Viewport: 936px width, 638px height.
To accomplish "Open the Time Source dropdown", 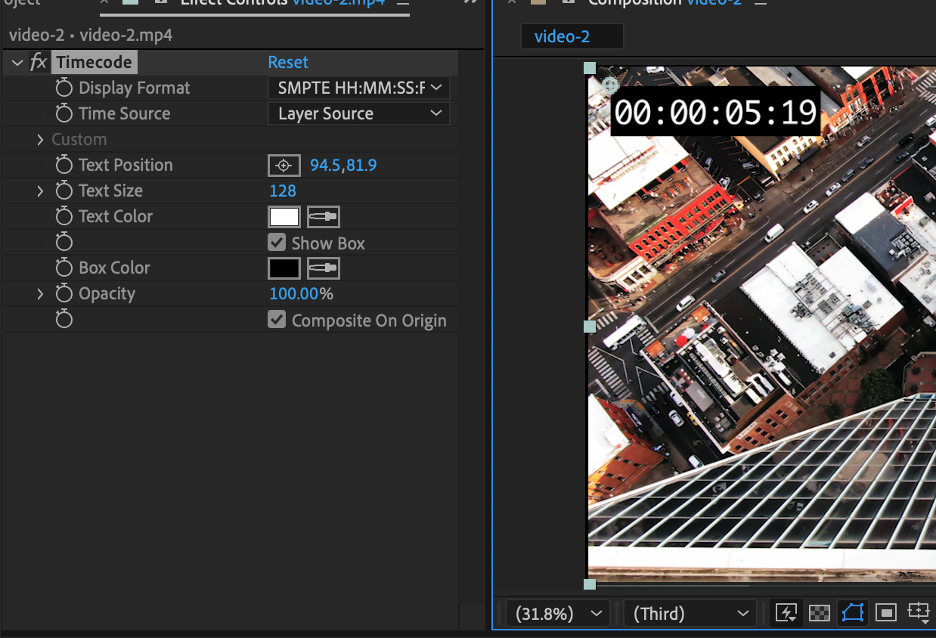I will pos(359,113).
